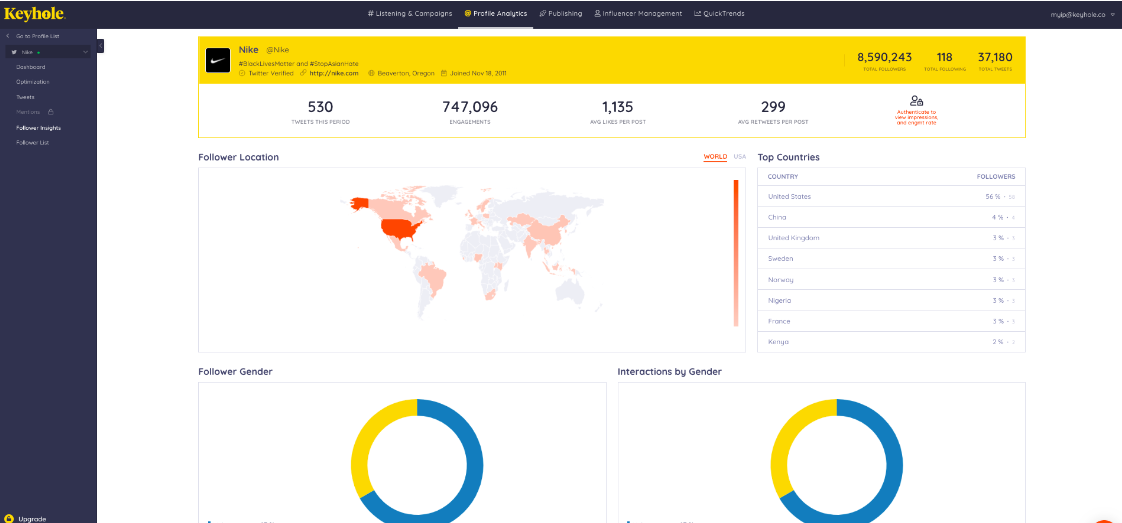This screenshot has height=523, width=1122.
Task: Select the China row in Top Countries
Action: (891, 217)
